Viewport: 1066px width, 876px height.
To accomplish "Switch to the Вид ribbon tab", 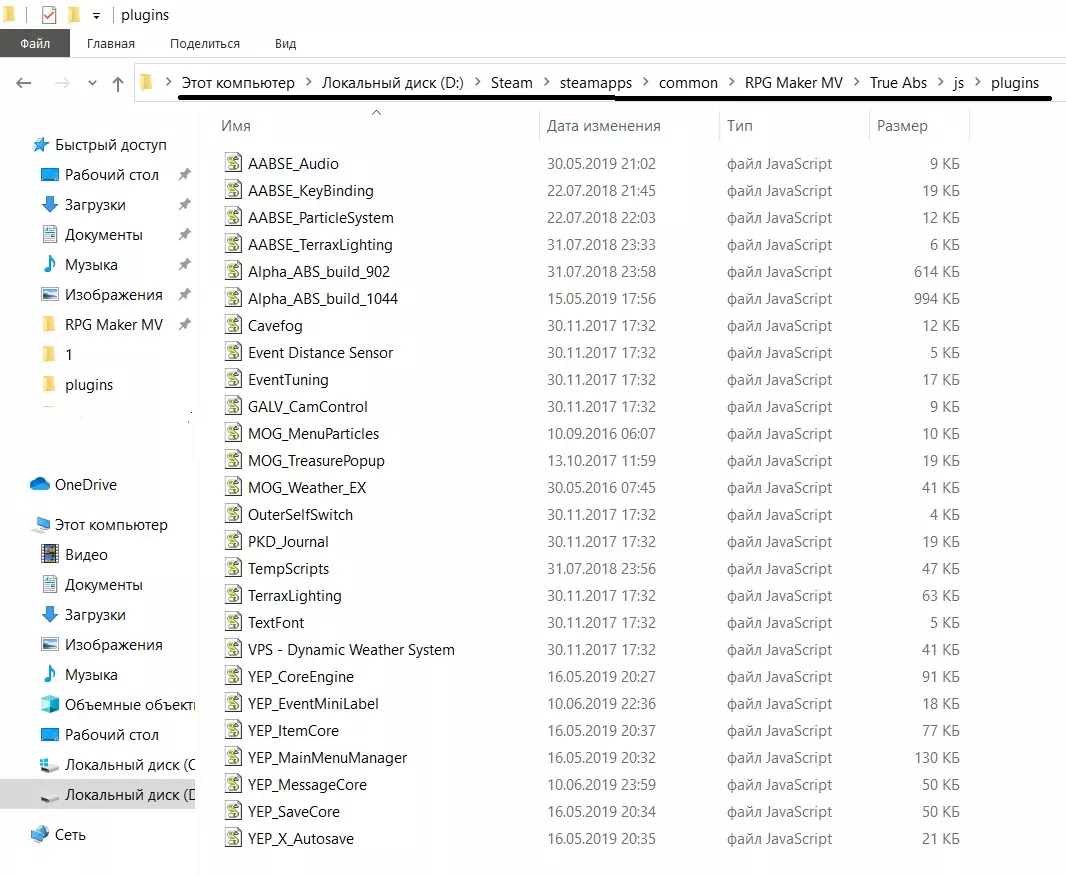I will (286, 43).
